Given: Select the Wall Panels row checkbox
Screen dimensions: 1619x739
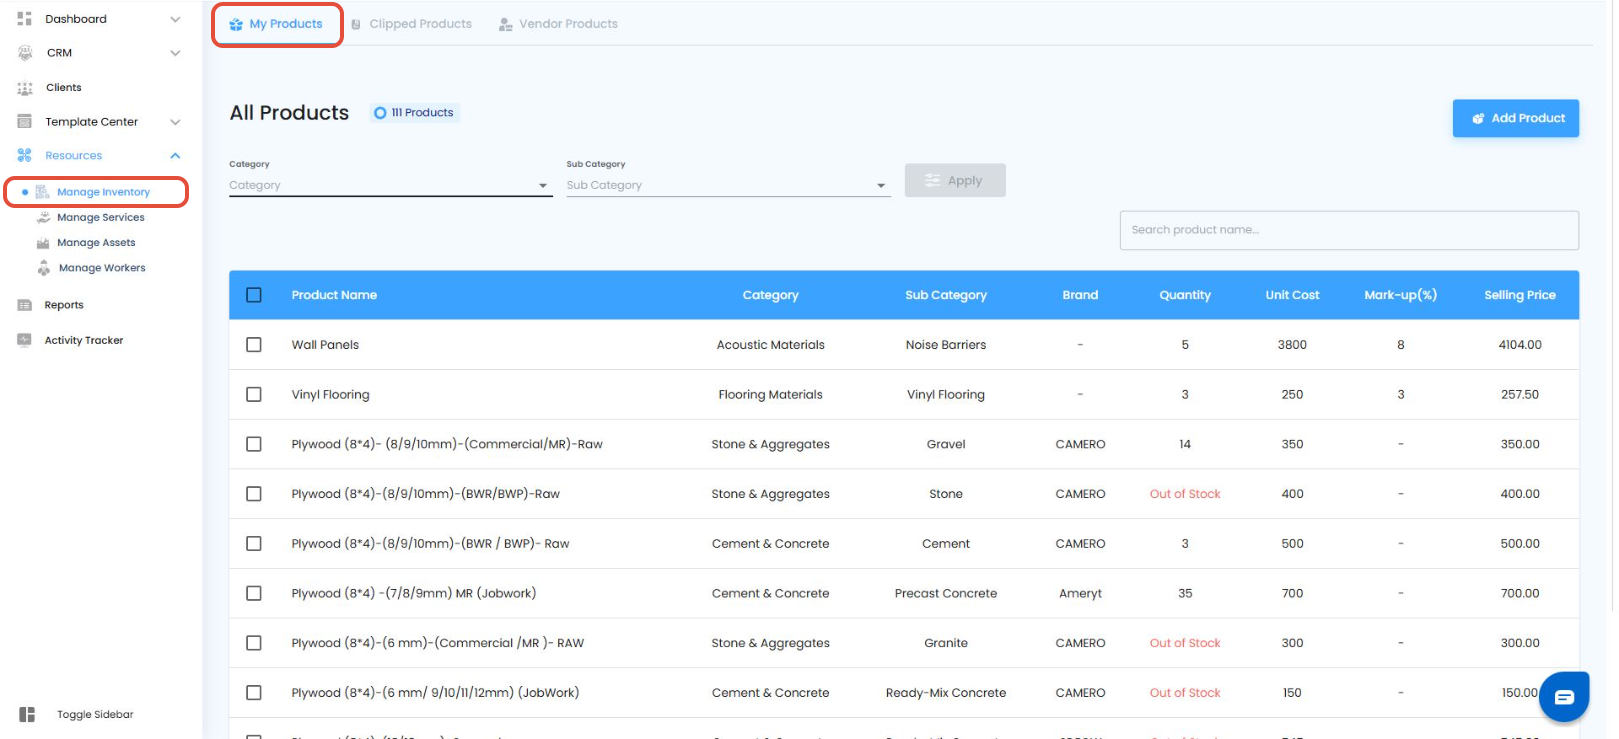Looking at the screenshot, I should pyautogui.click(x=254, y=345).
